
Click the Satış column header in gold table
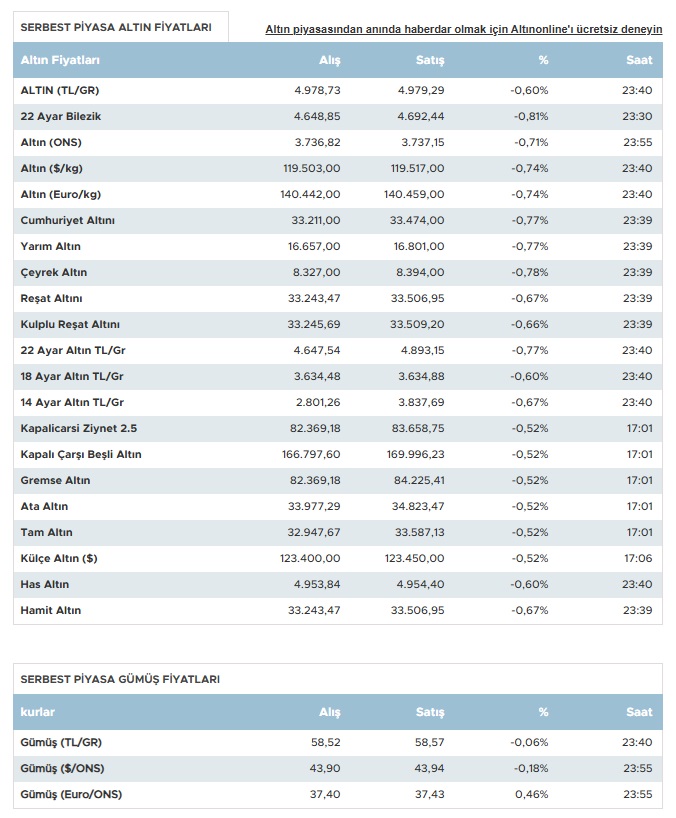coord(430,61)
